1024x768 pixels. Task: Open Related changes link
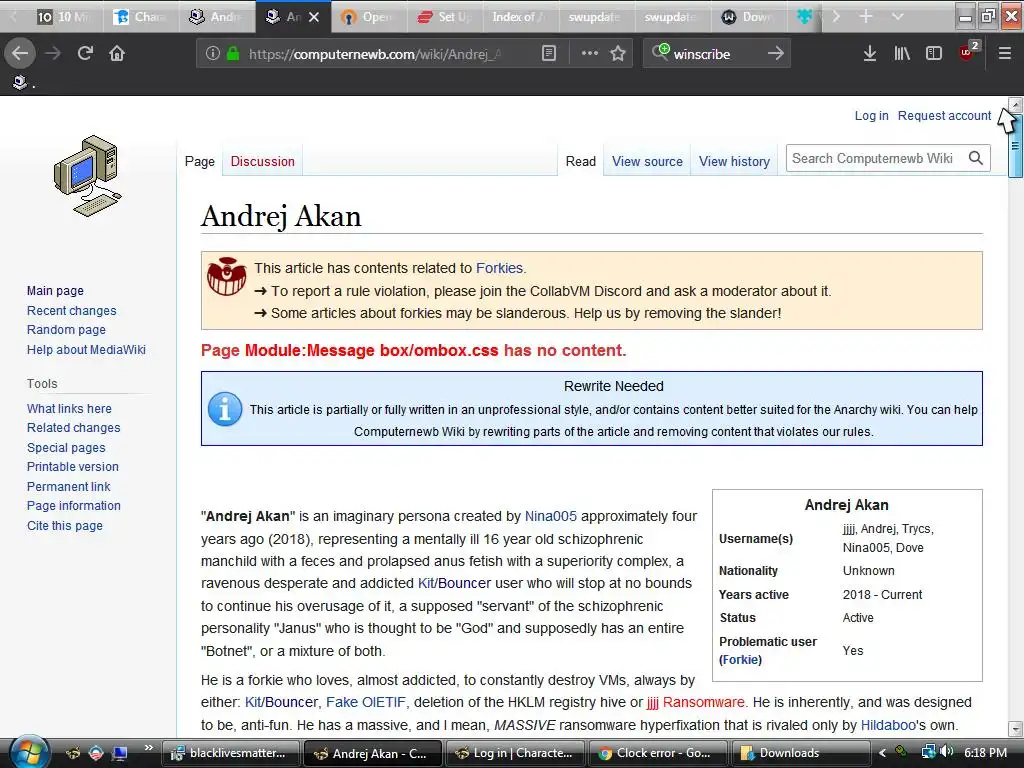(x=73, y=428)
